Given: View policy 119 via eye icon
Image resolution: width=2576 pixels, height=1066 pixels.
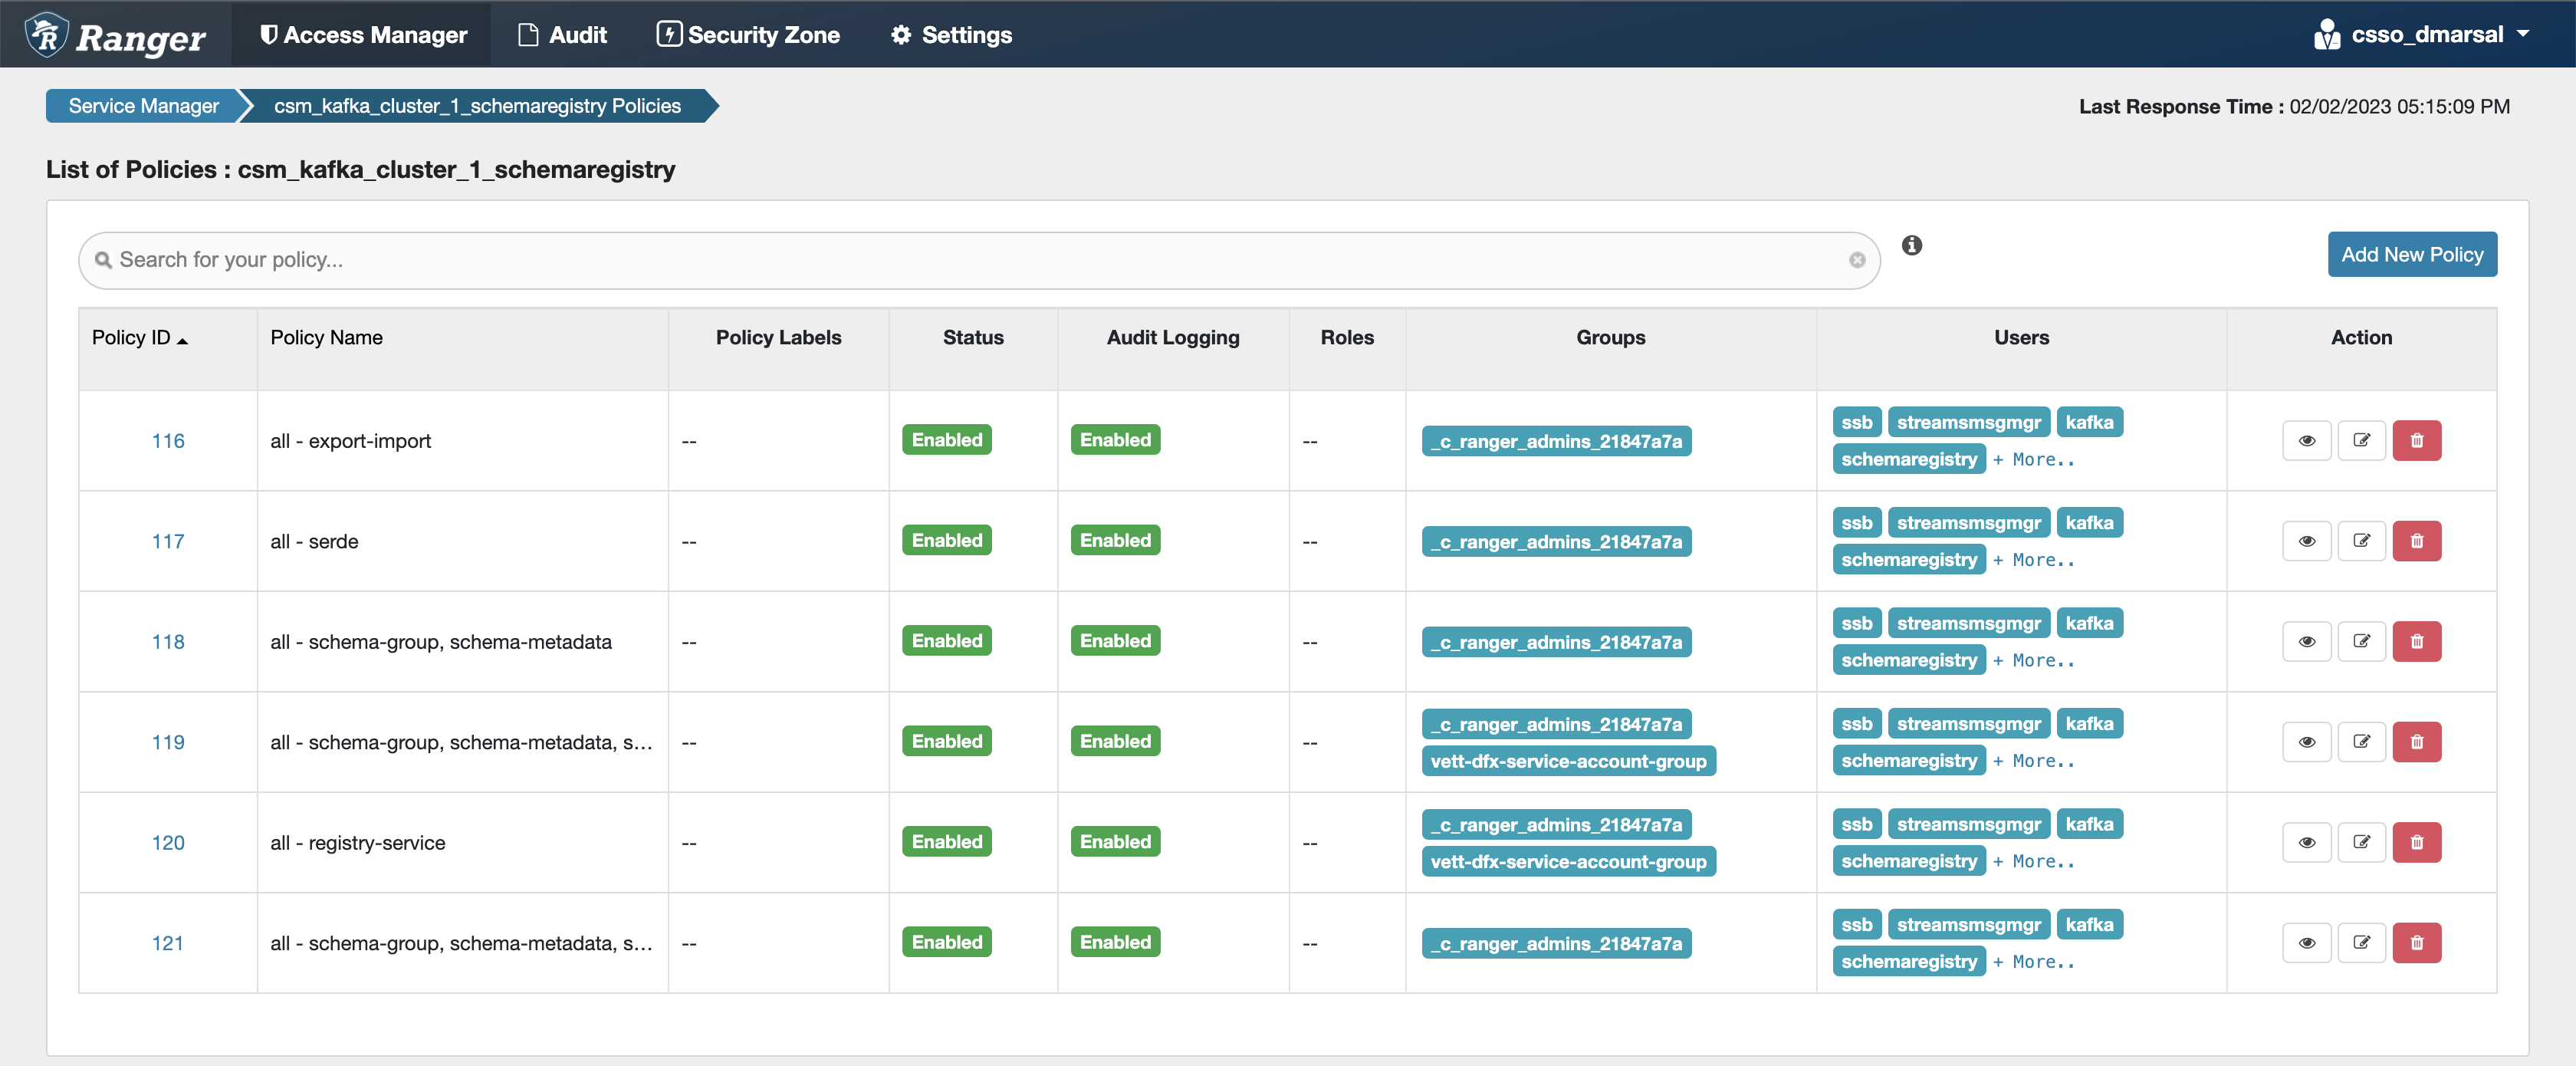Looking at the screenshot, I should pyautogui.click(x=2306, y=742).
